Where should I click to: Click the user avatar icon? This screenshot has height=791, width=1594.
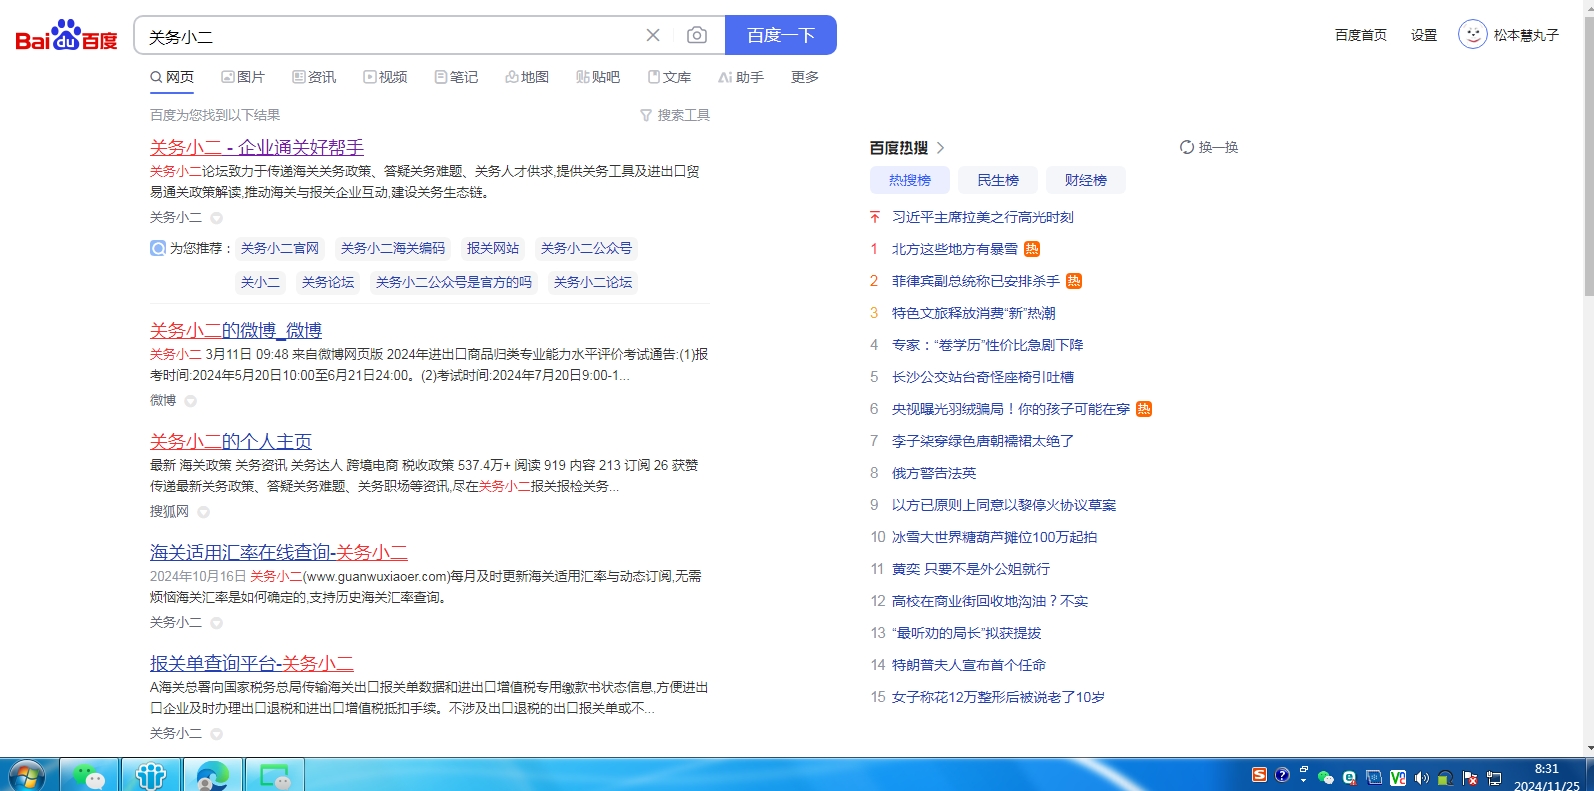pyautogui.click(x=1472, y=35)
